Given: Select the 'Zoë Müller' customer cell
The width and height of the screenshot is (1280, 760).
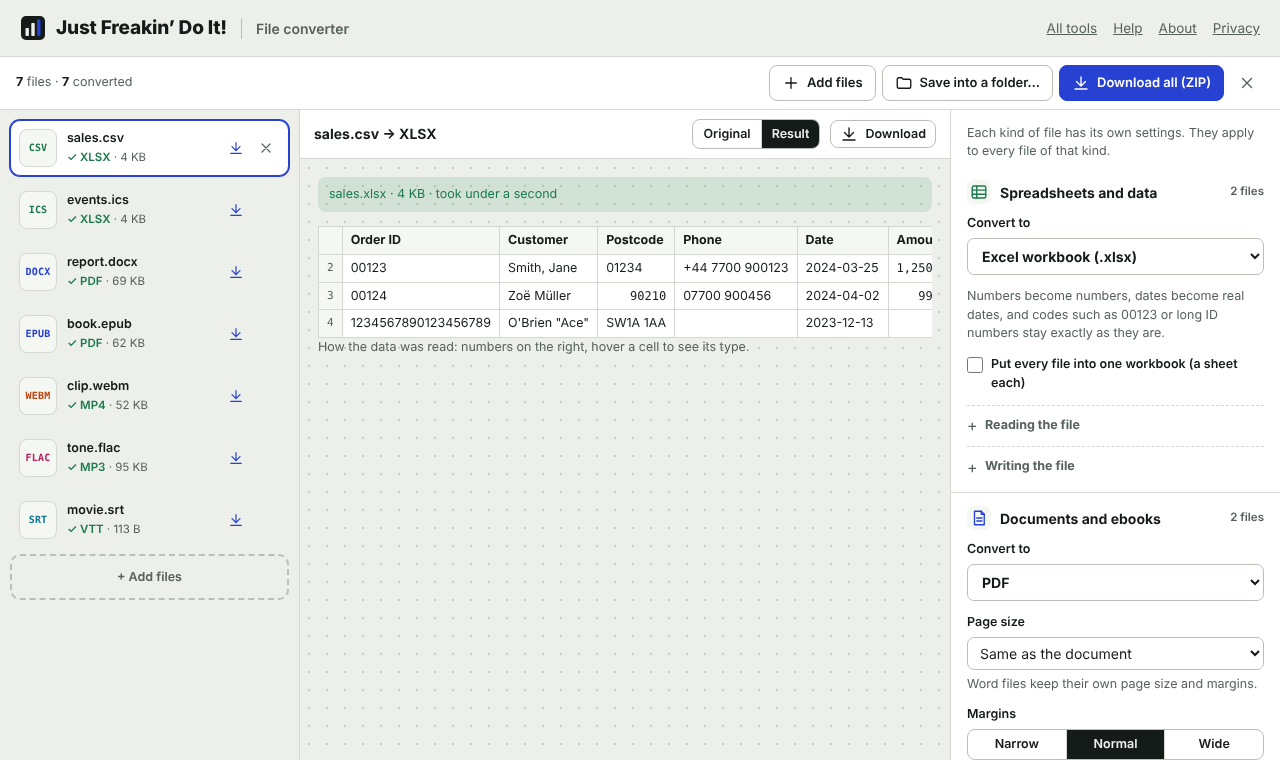Looking at the screenshot, I should 547,296.
